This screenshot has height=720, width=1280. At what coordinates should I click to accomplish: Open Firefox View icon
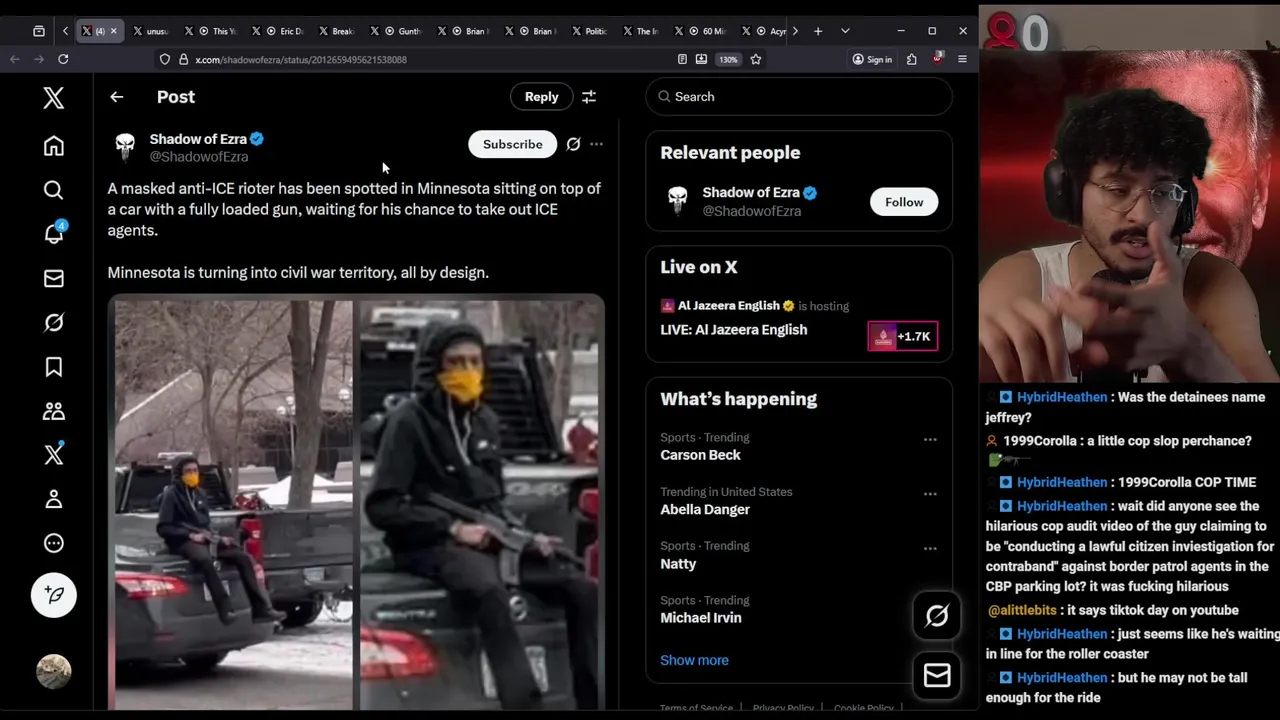(x=39, y=31)
